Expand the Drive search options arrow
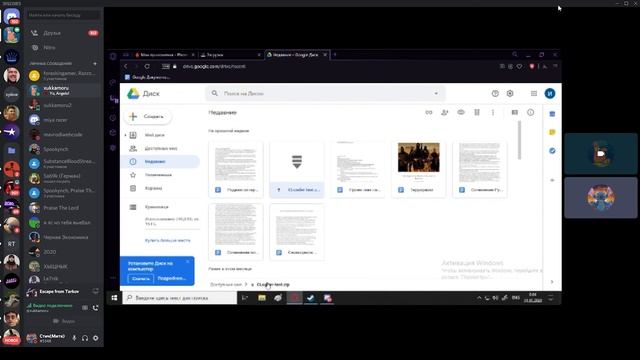The width and height of the screenshot is (640, 360). pyautogui.click(x=436, y=93)
